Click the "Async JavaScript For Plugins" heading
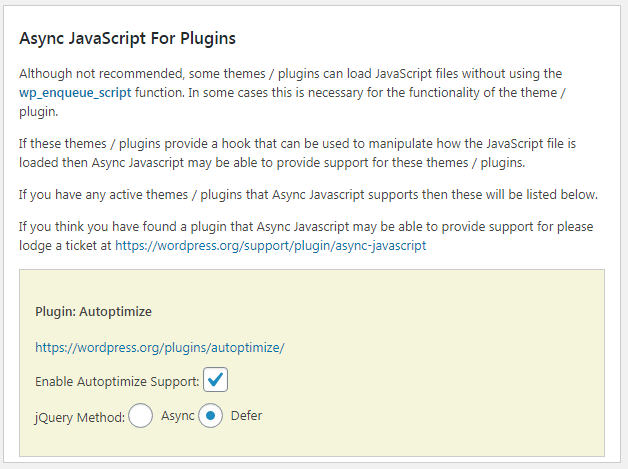Image resolution: width=628 pixels, height=469 pixels. (x=127, y=39)
